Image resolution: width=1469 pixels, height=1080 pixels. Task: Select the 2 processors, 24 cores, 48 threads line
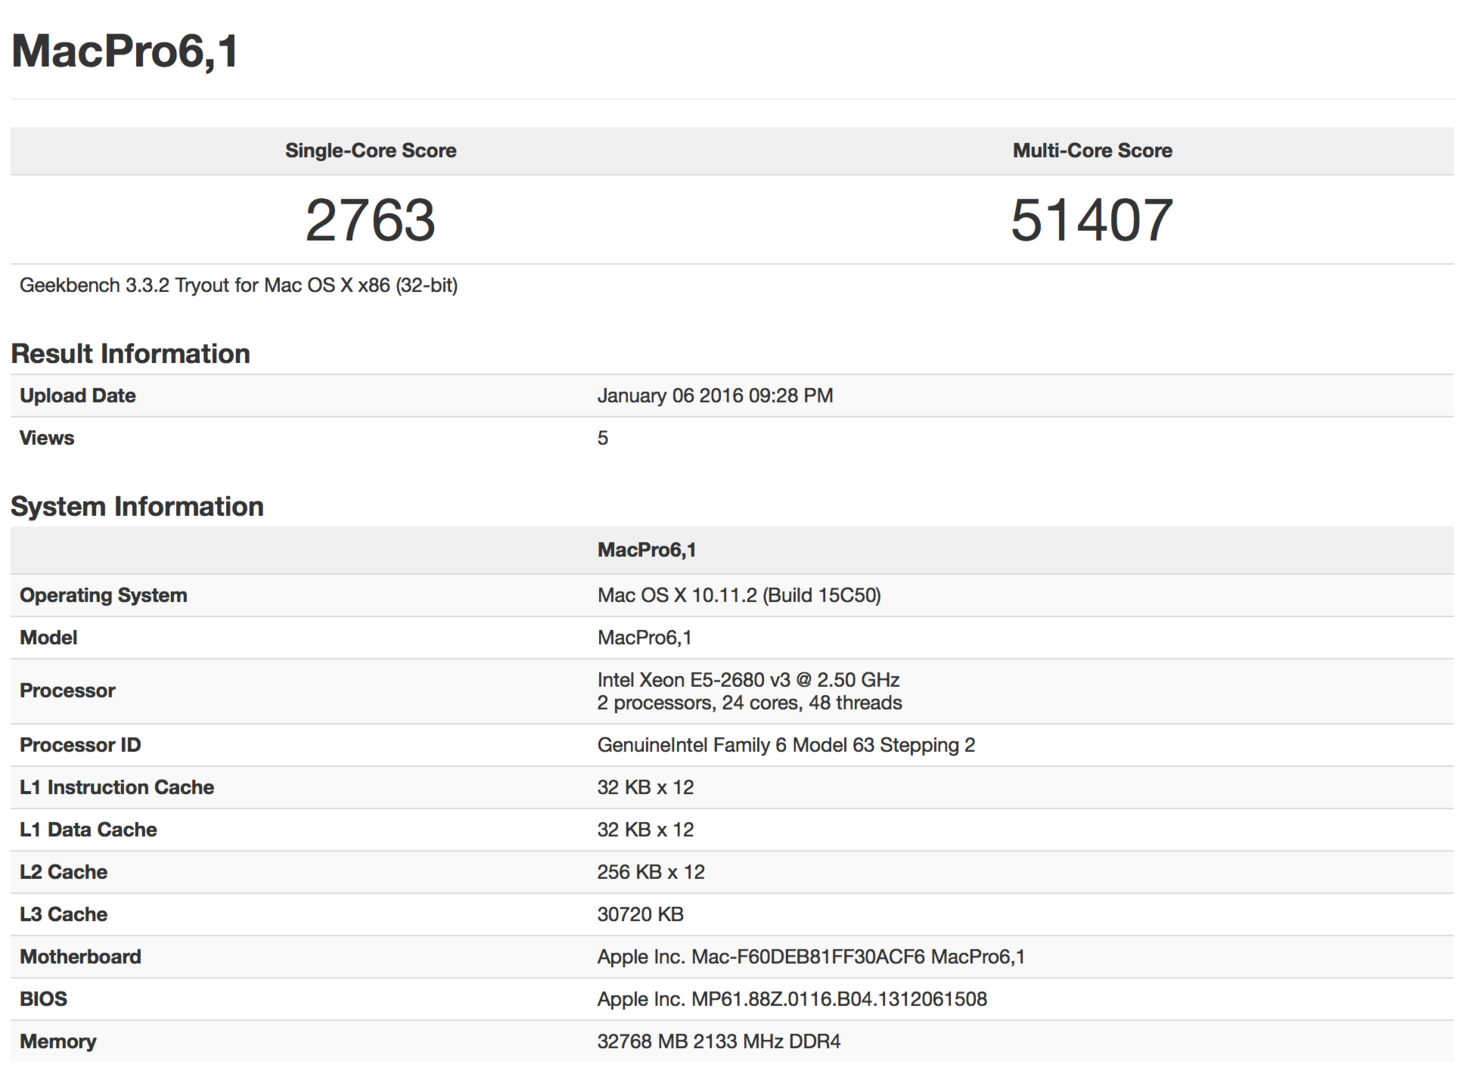click(x=750, y=703)
